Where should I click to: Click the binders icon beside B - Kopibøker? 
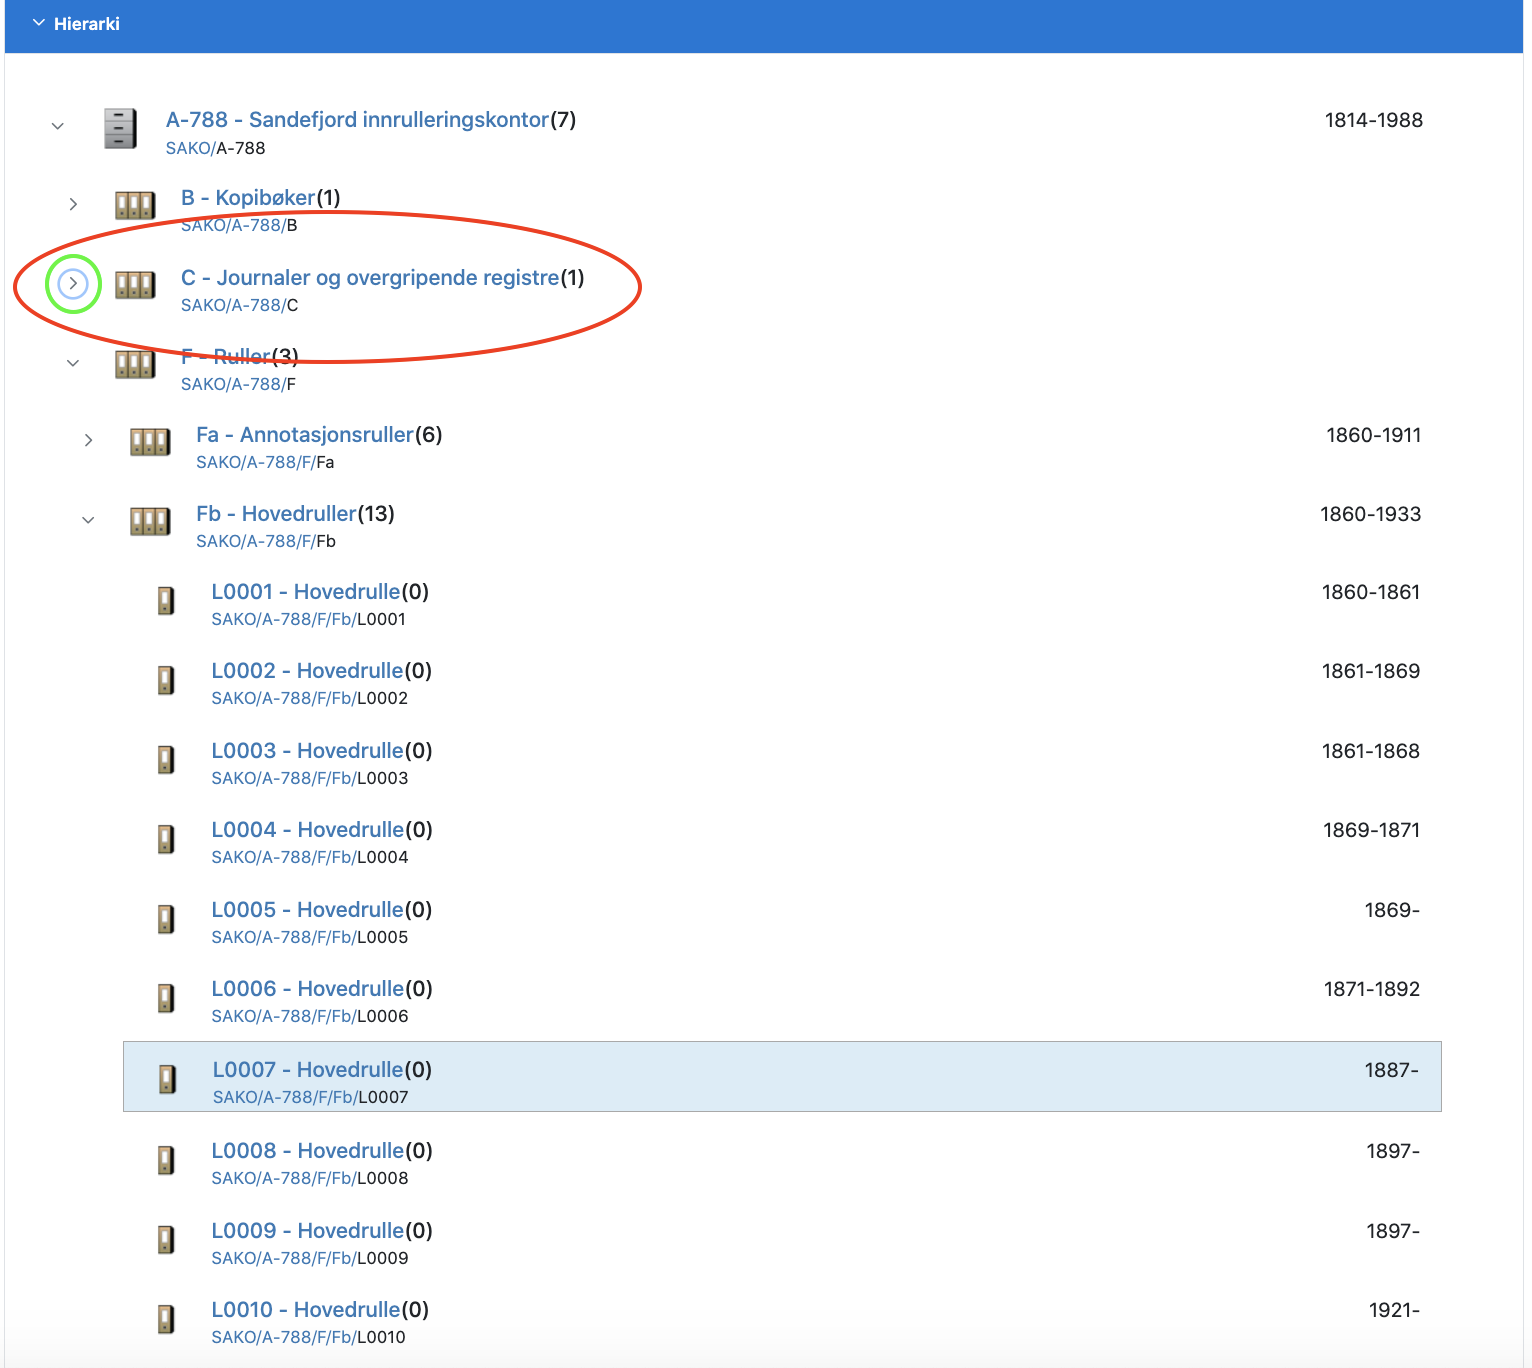pos(135,205)
